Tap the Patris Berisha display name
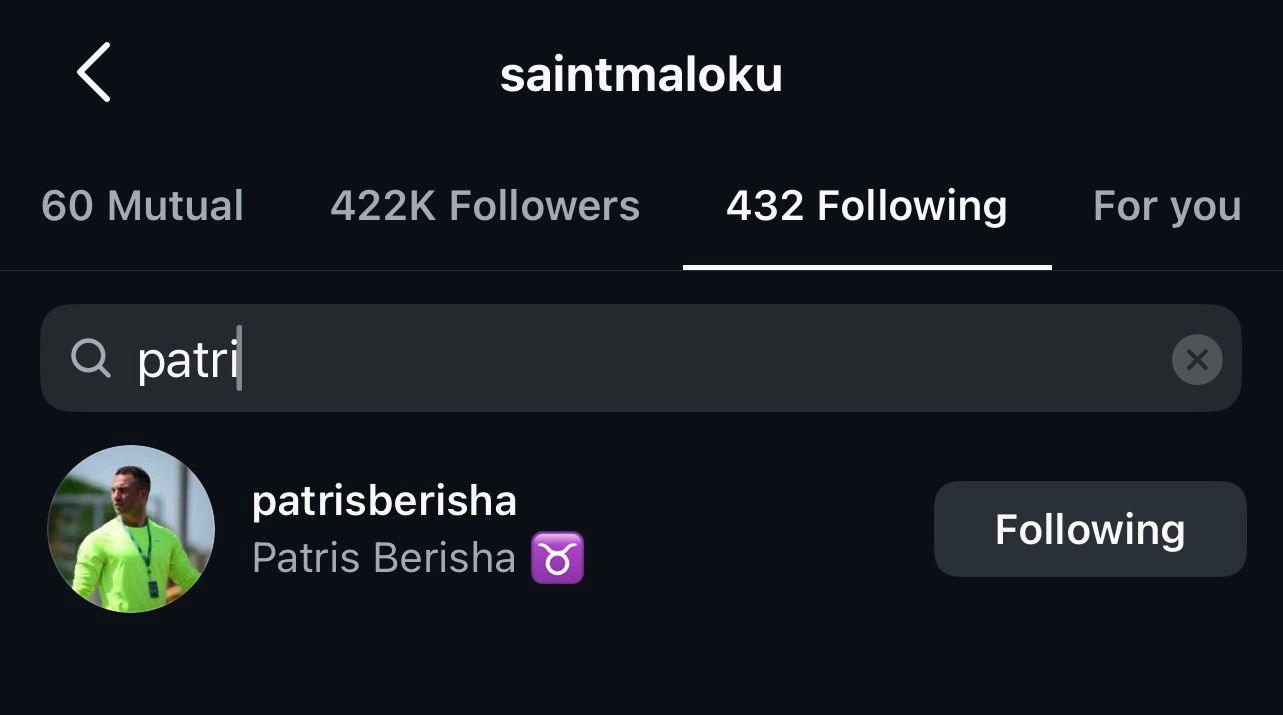Viewport: 1283px width, 715px height. click(384, 558)
